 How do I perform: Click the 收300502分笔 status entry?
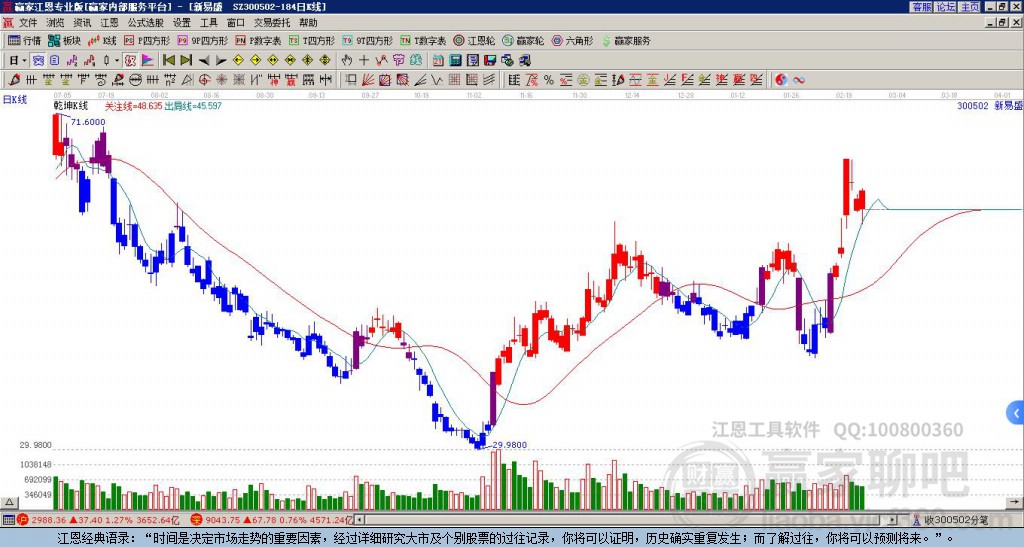[x=950, y=520]
